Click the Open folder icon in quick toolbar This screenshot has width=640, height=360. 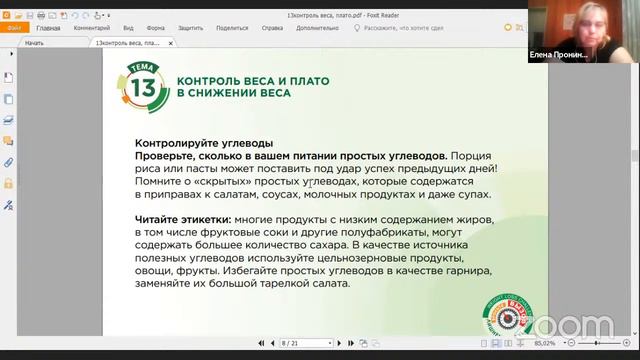click(18, 16)
